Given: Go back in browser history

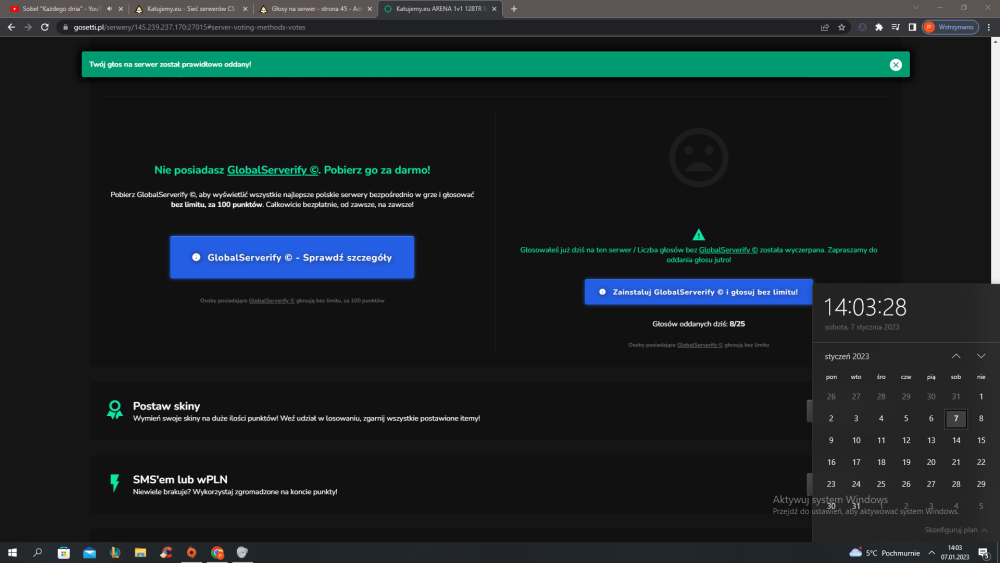Looking at the screenshot, I should pyautogui.click(x=11, y=27).
